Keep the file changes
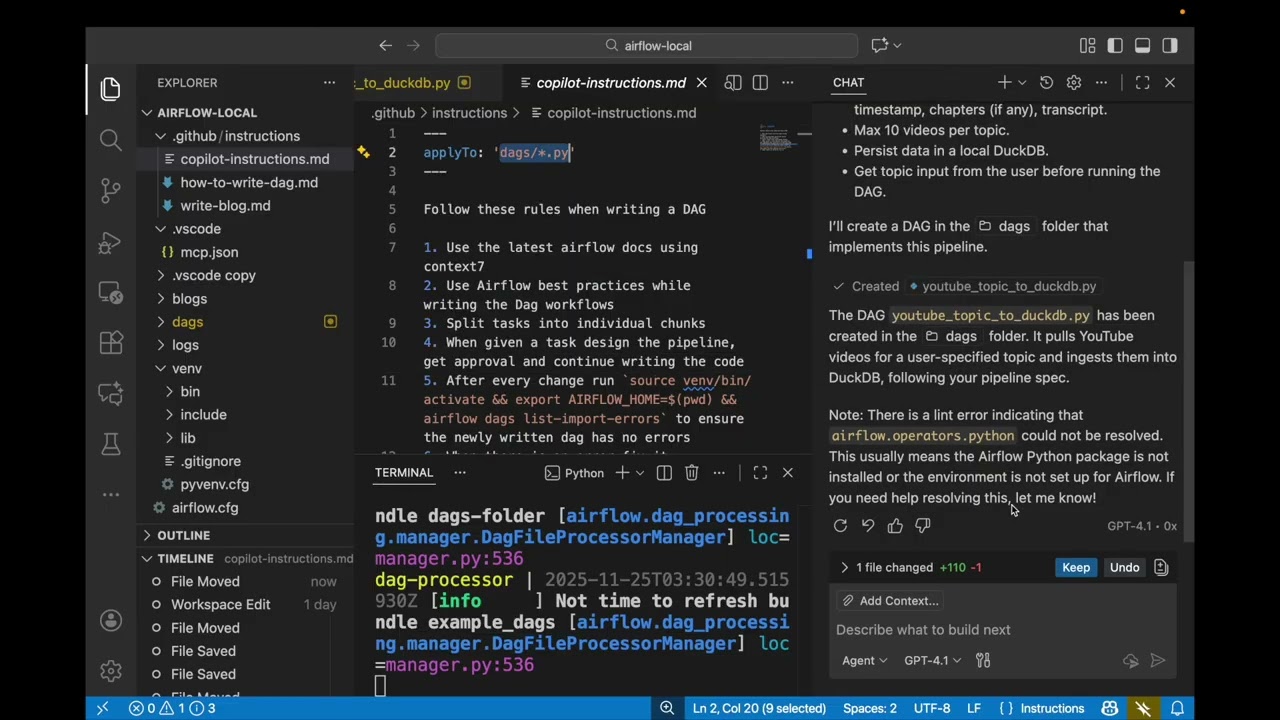This screenshot has width=1280, height=720. pos(1076,567)
